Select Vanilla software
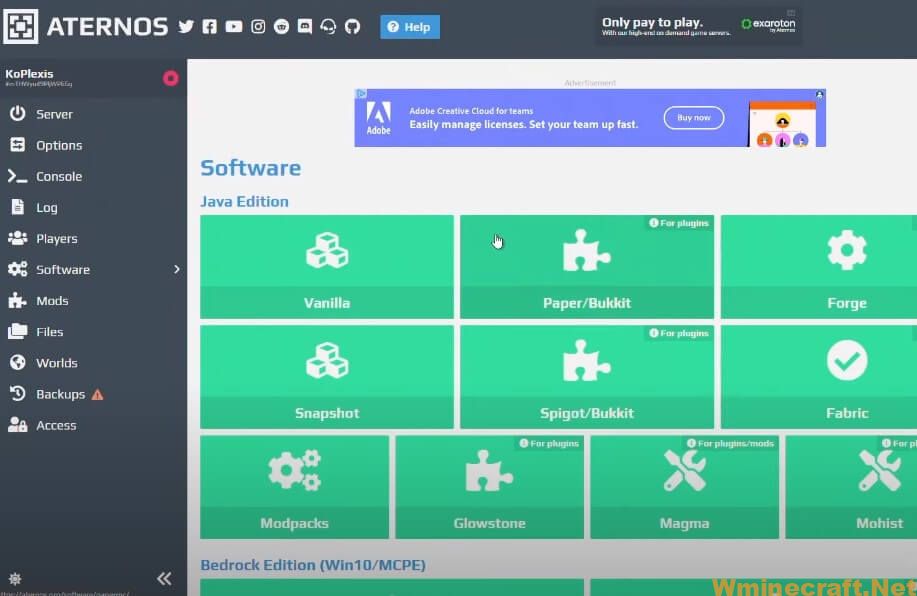 [327, 267]
